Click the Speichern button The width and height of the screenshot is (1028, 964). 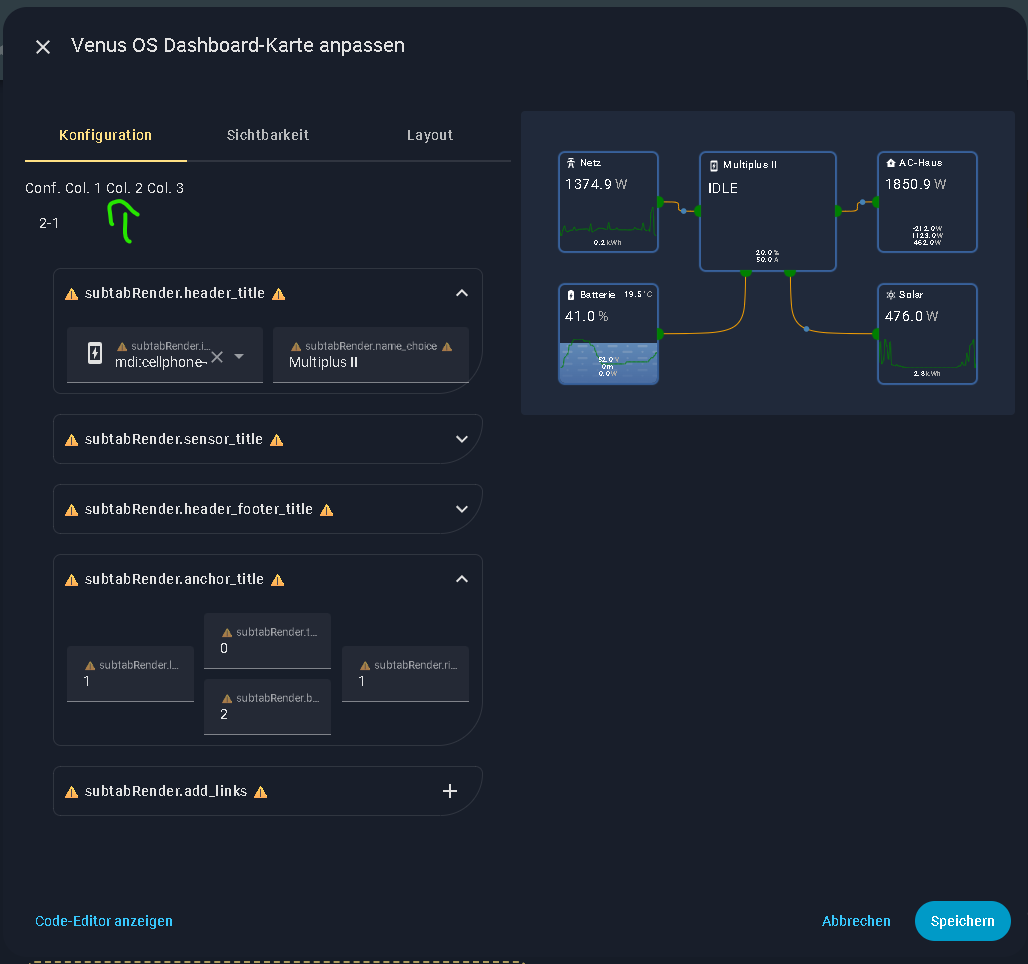click(x=962, y=921)
